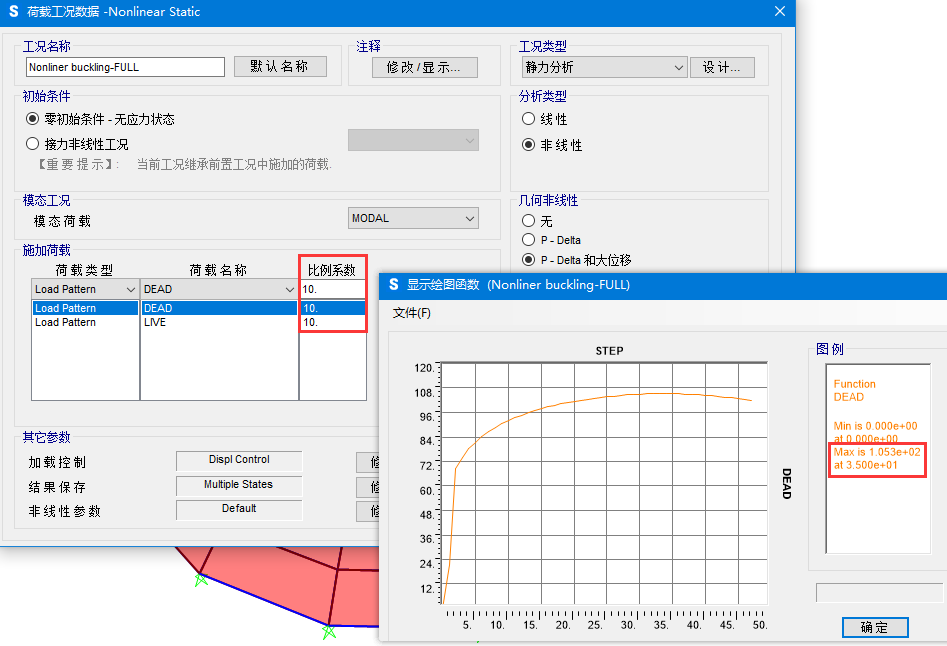Enable P - Delta with large displacement

click(529, 260)
